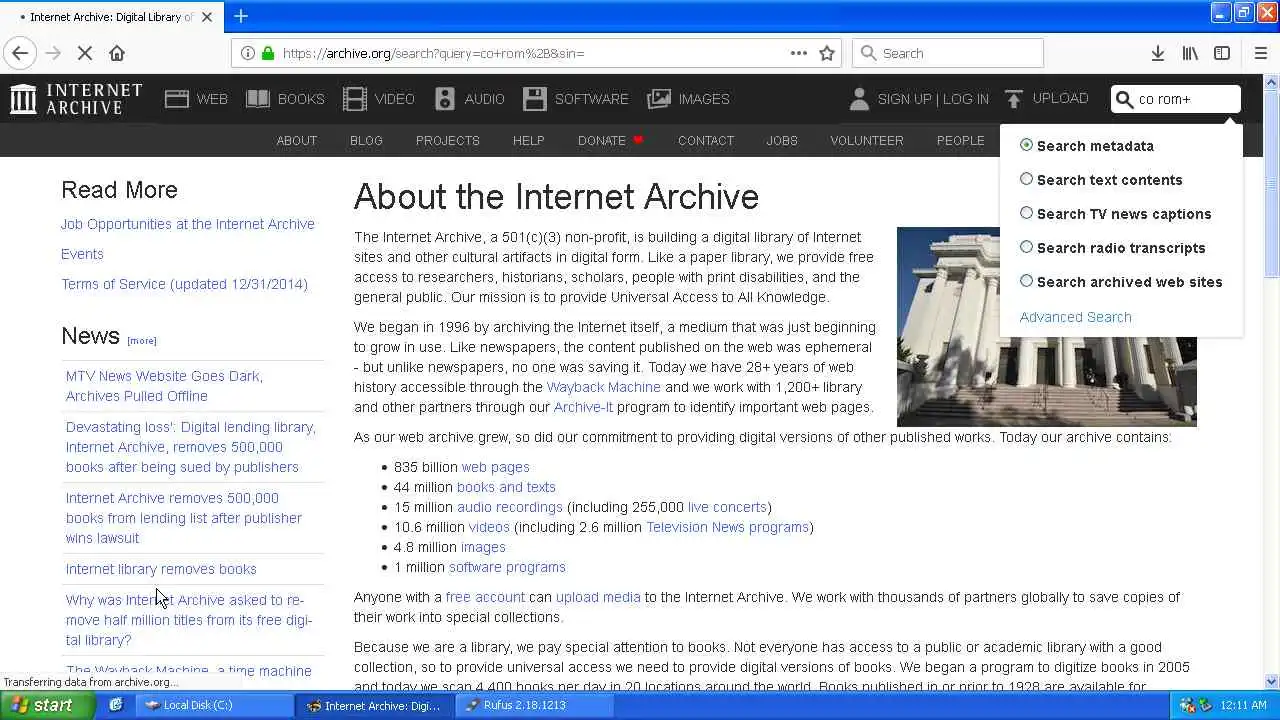Open the Wayback Machine link in the article

(x=603, y=387)
